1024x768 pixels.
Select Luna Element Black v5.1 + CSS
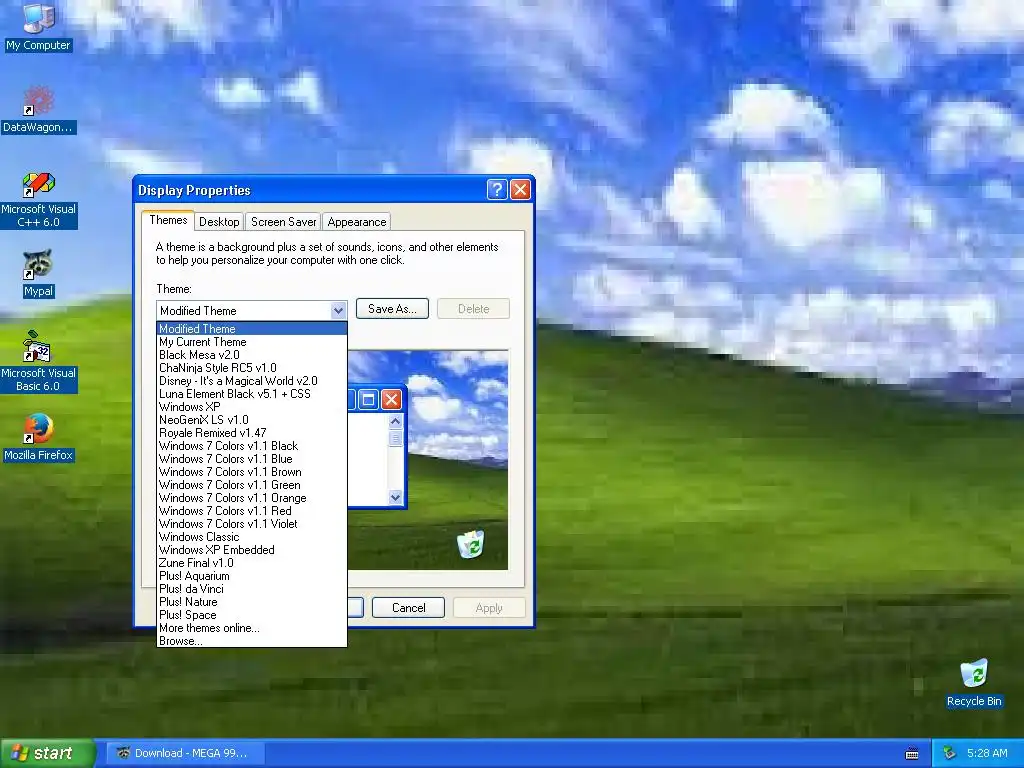251,394
